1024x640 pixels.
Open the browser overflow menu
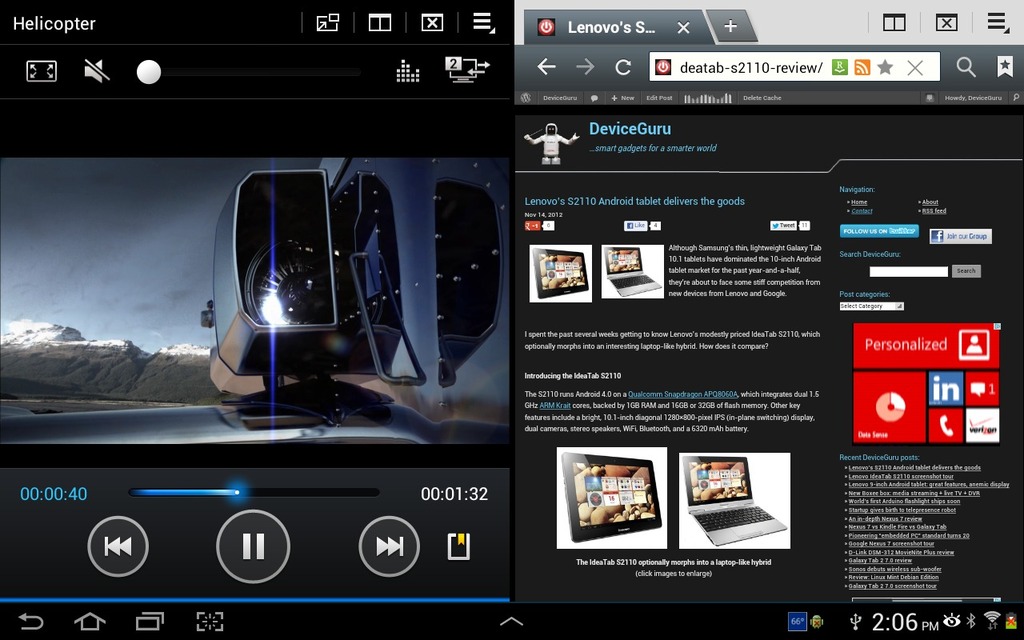(998, 23)
